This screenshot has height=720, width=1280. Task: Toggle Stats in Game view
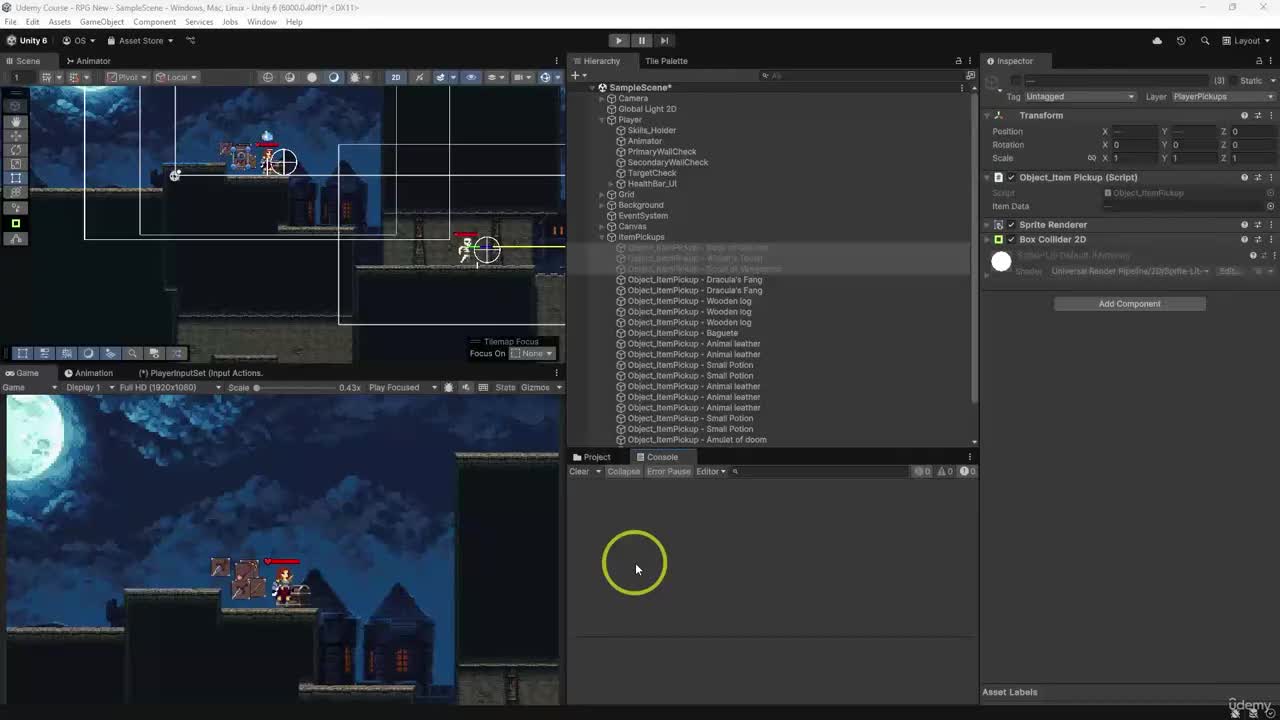click(x=505, y=388)
